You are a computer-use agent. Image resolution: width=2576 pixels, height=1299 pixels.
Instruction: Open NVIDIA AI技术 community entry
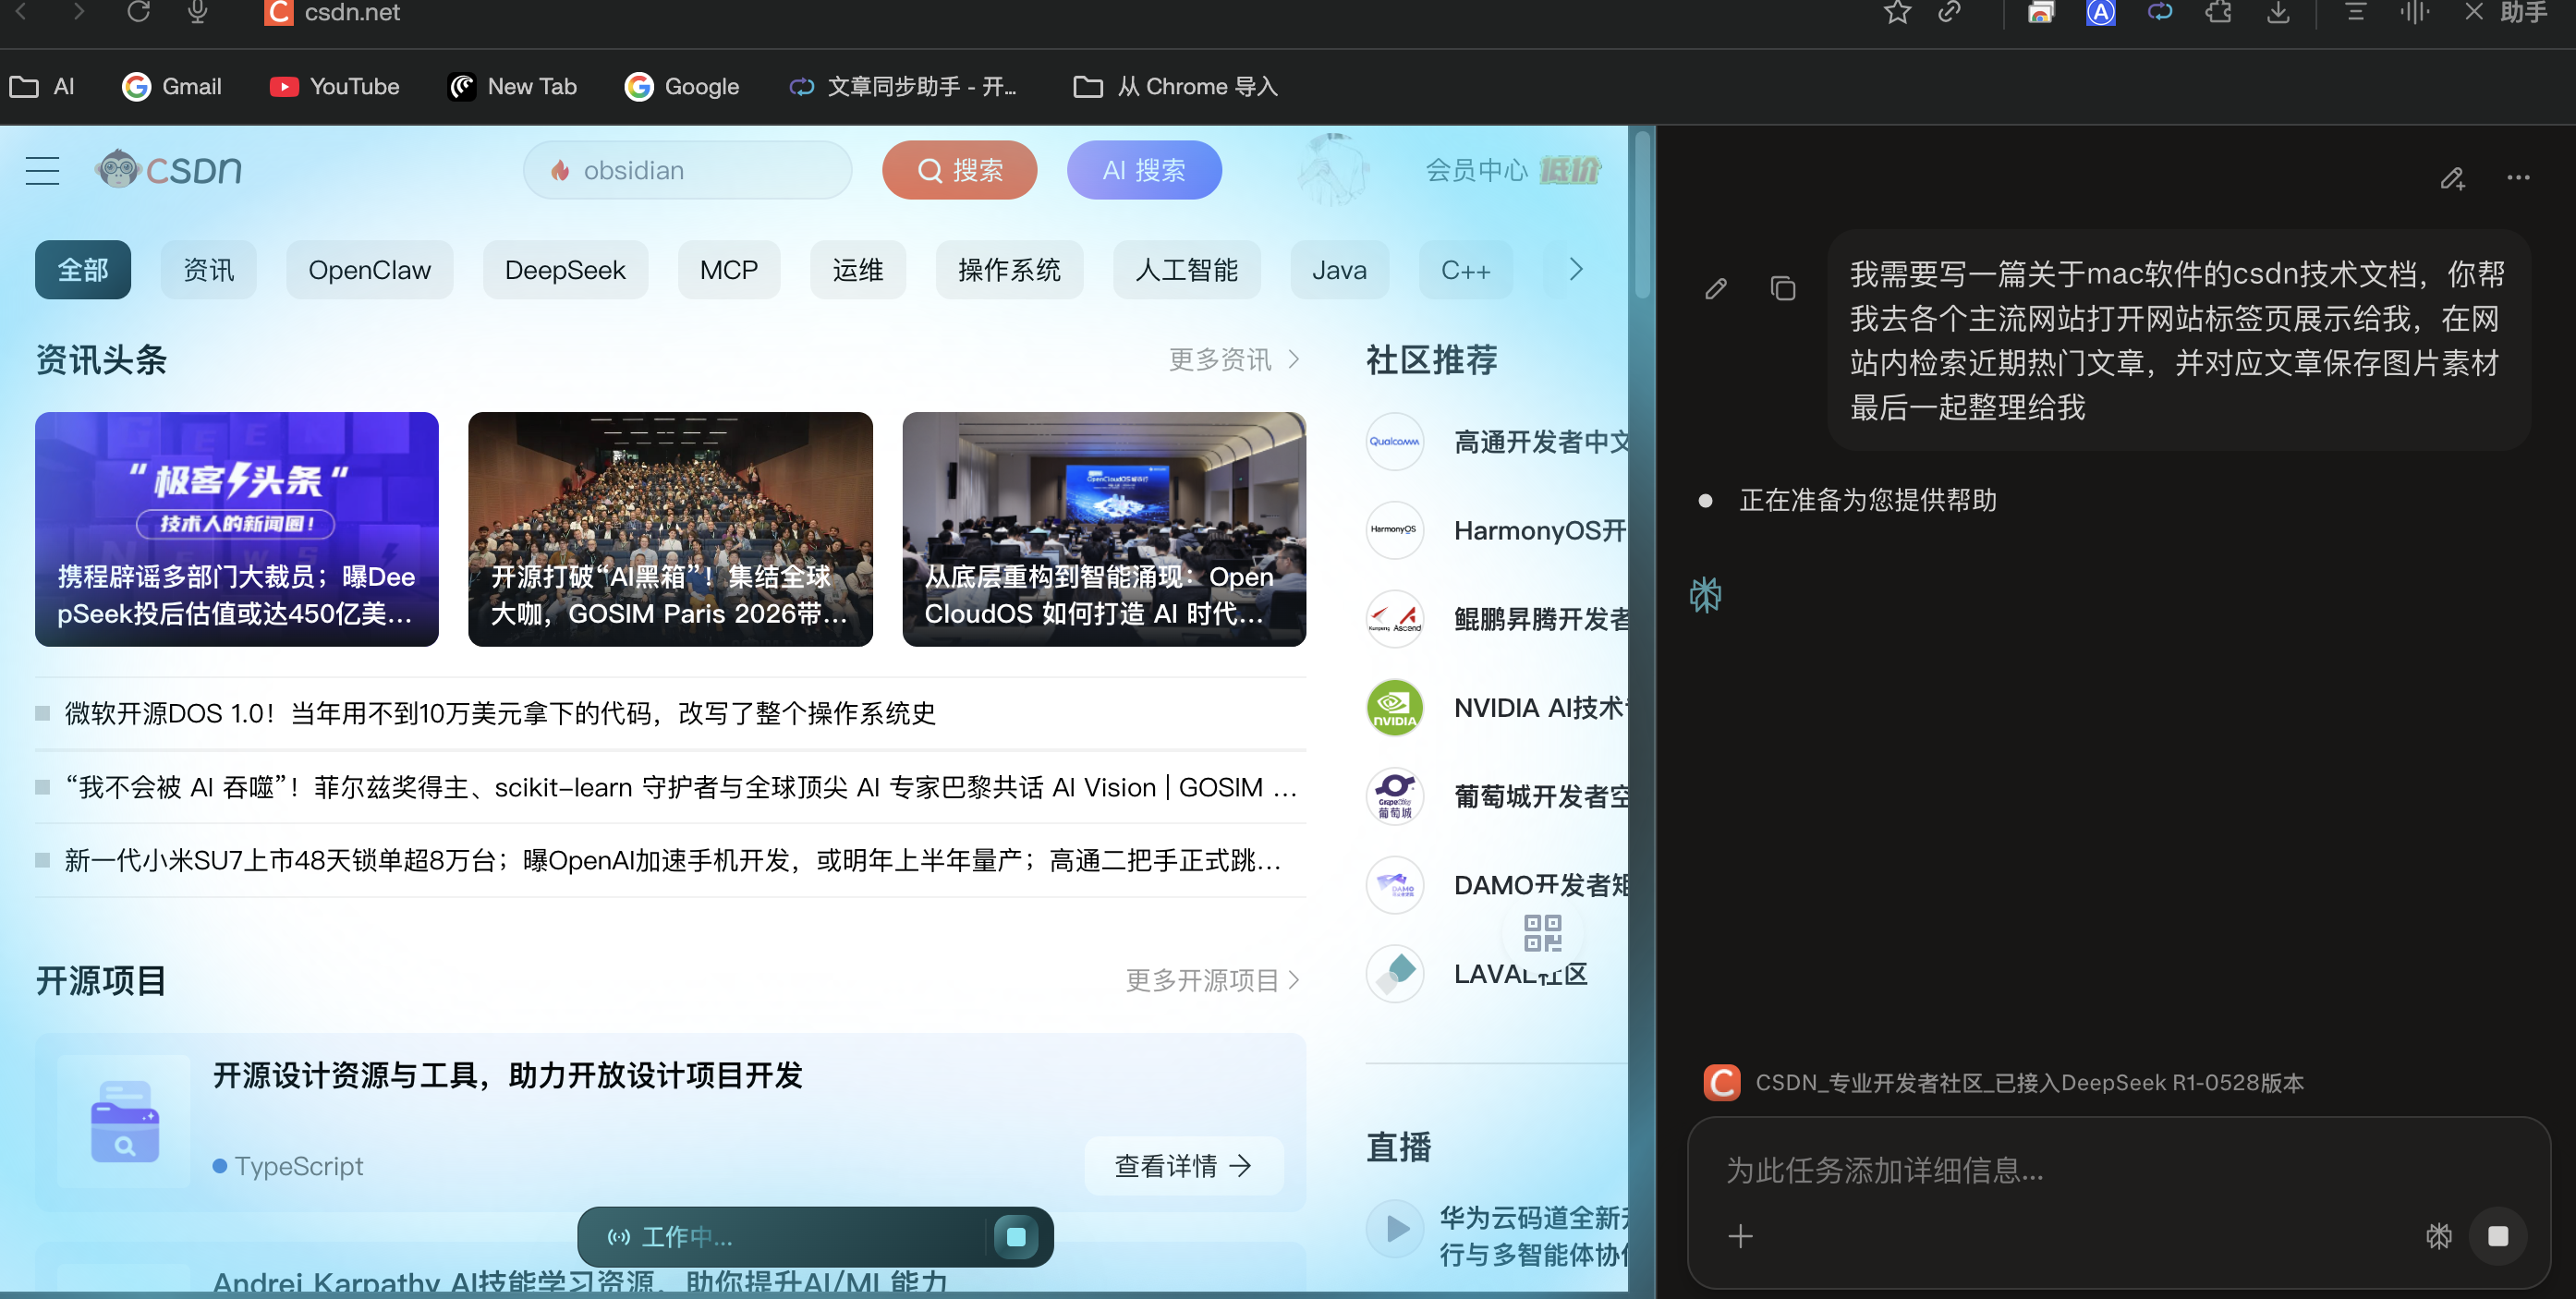tap(1497, 708)
